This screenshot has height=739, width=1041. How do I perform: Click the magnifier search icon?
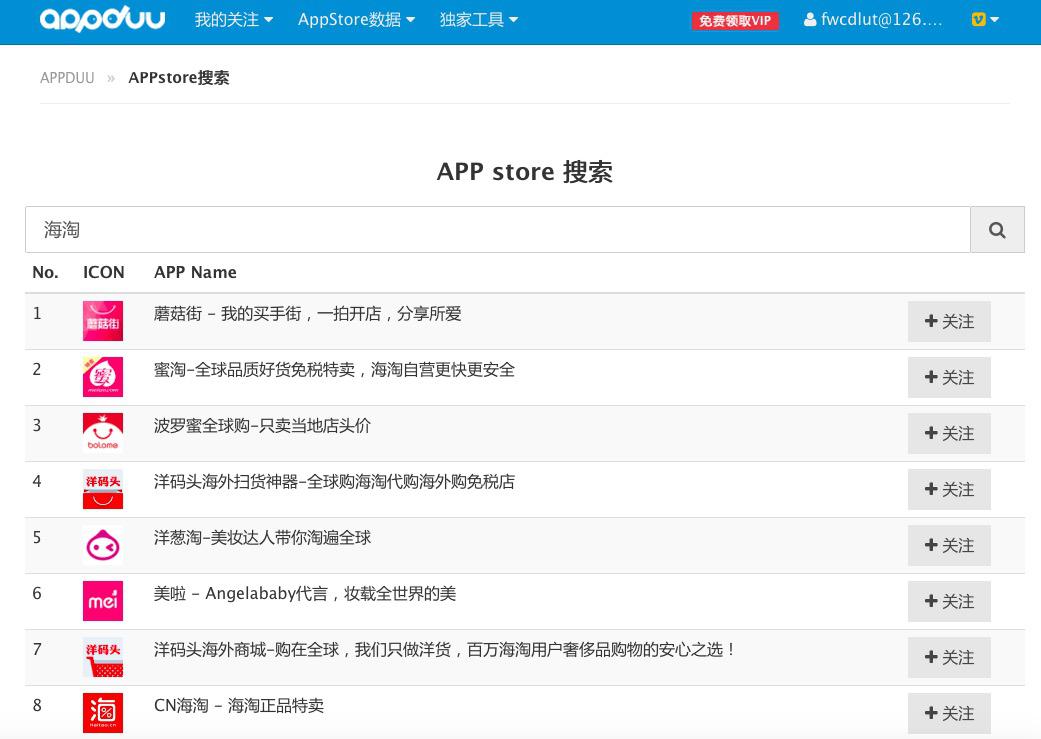pyautogui.click(x=997, y=229)
